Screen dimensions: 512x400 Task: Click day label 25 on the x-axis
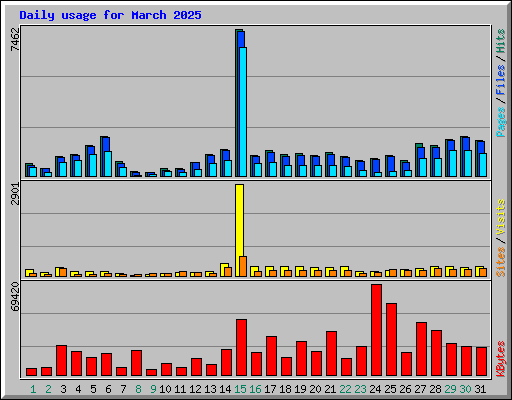(390, 389)
